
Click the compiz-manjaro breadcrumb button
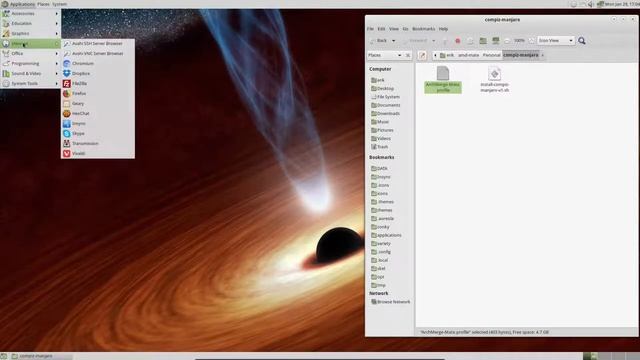521,55
